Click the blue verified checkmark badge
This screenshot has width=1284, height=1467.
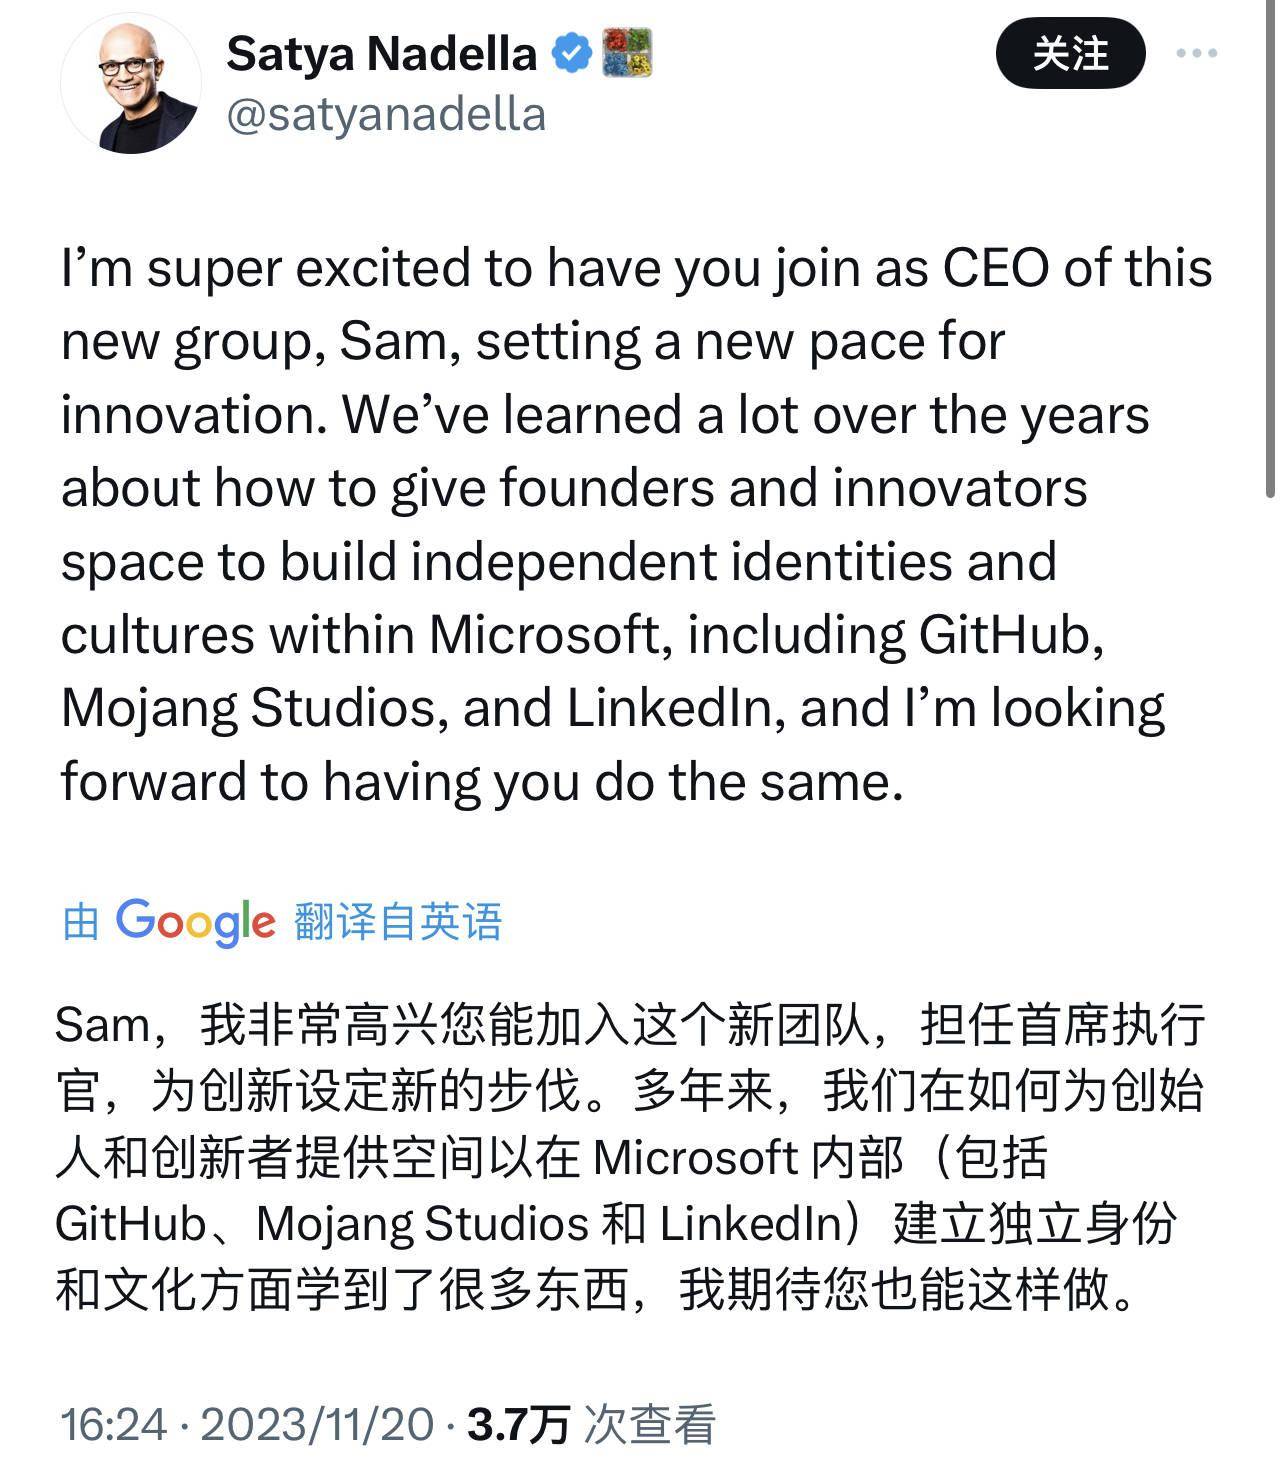tap(572, 53)
